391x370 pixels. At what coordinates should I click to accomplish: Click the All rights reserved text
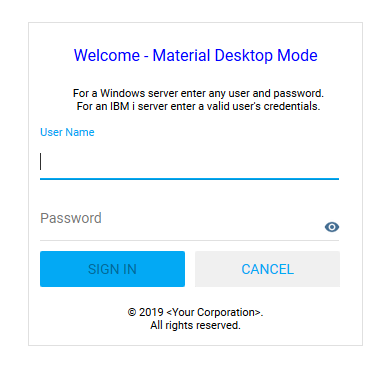point(195,325)
